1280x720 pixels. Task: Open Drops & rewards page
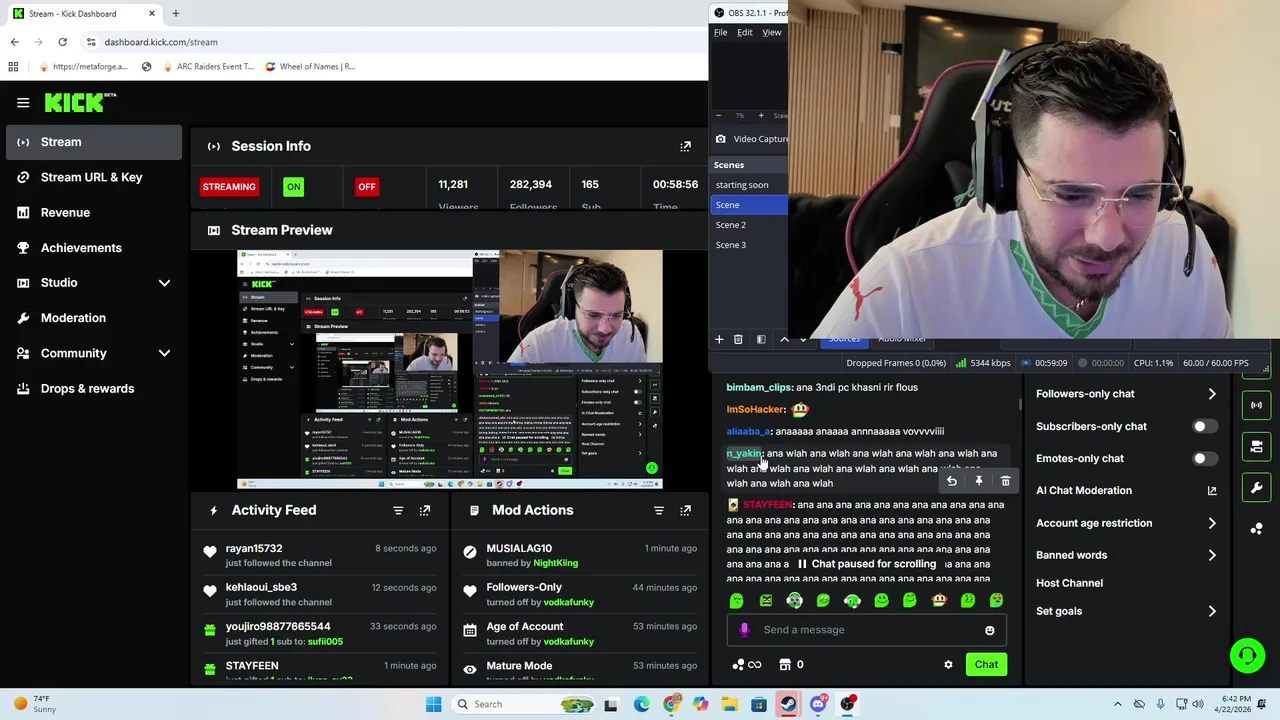click(94, 388)
